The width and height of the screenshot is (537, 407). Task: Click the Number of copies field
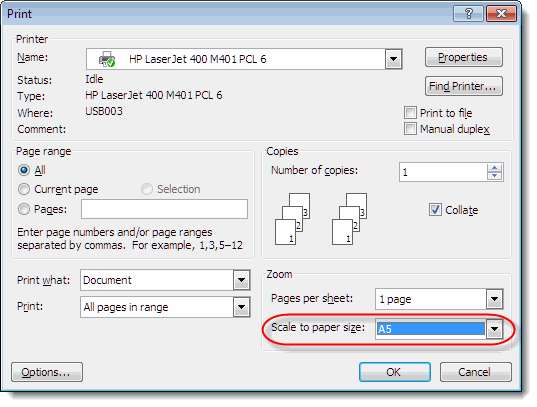(x=443, y=172)
